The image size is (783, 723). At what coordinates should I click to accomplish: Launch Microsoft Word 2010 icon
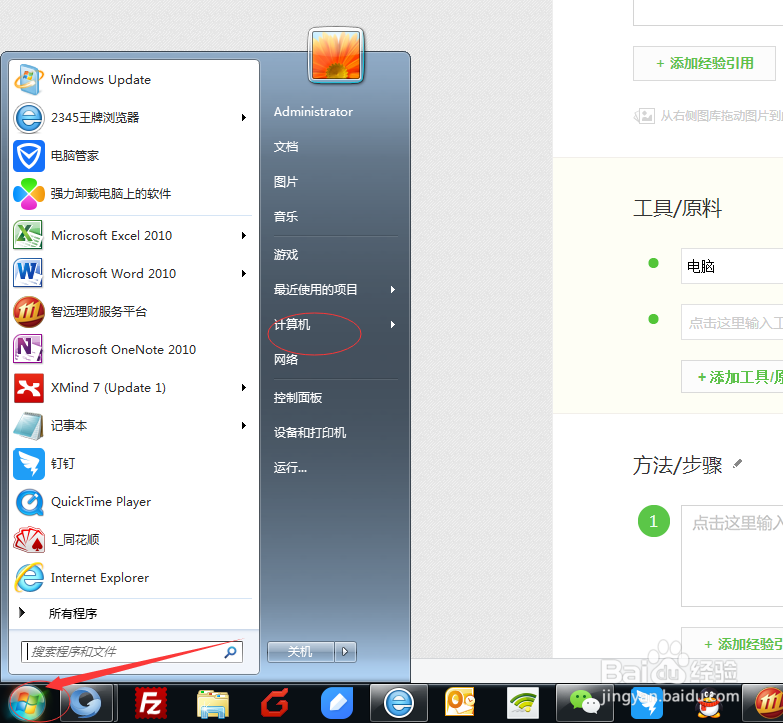[28, 273]
